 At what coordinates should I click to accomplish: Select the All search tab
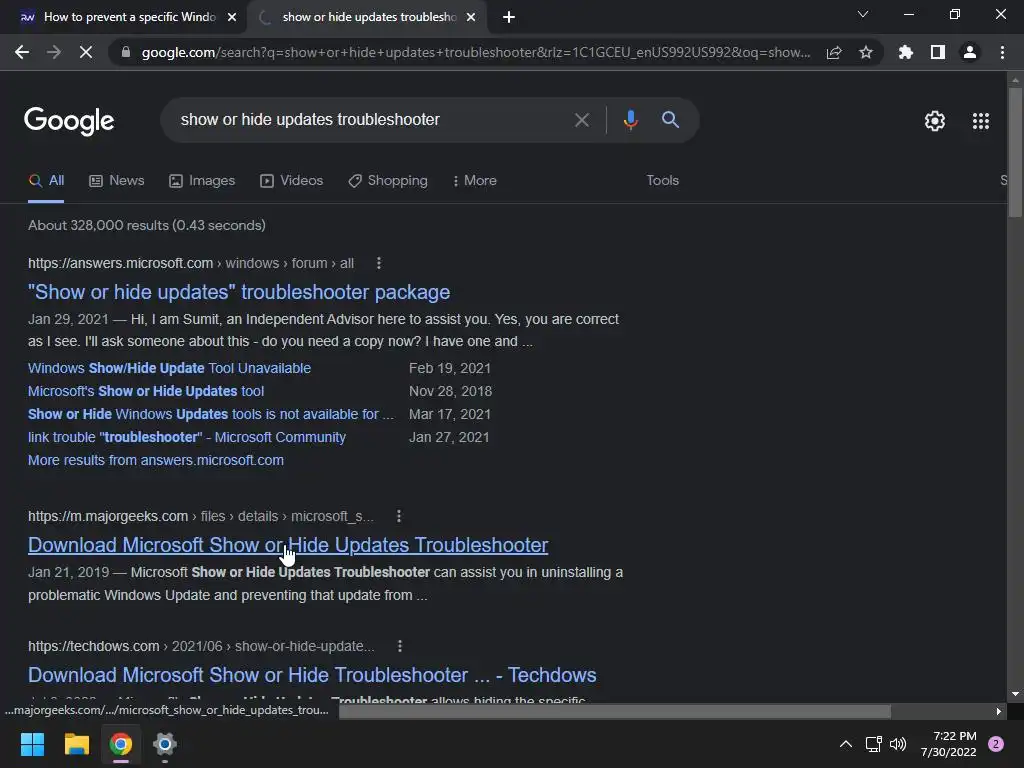46,181
